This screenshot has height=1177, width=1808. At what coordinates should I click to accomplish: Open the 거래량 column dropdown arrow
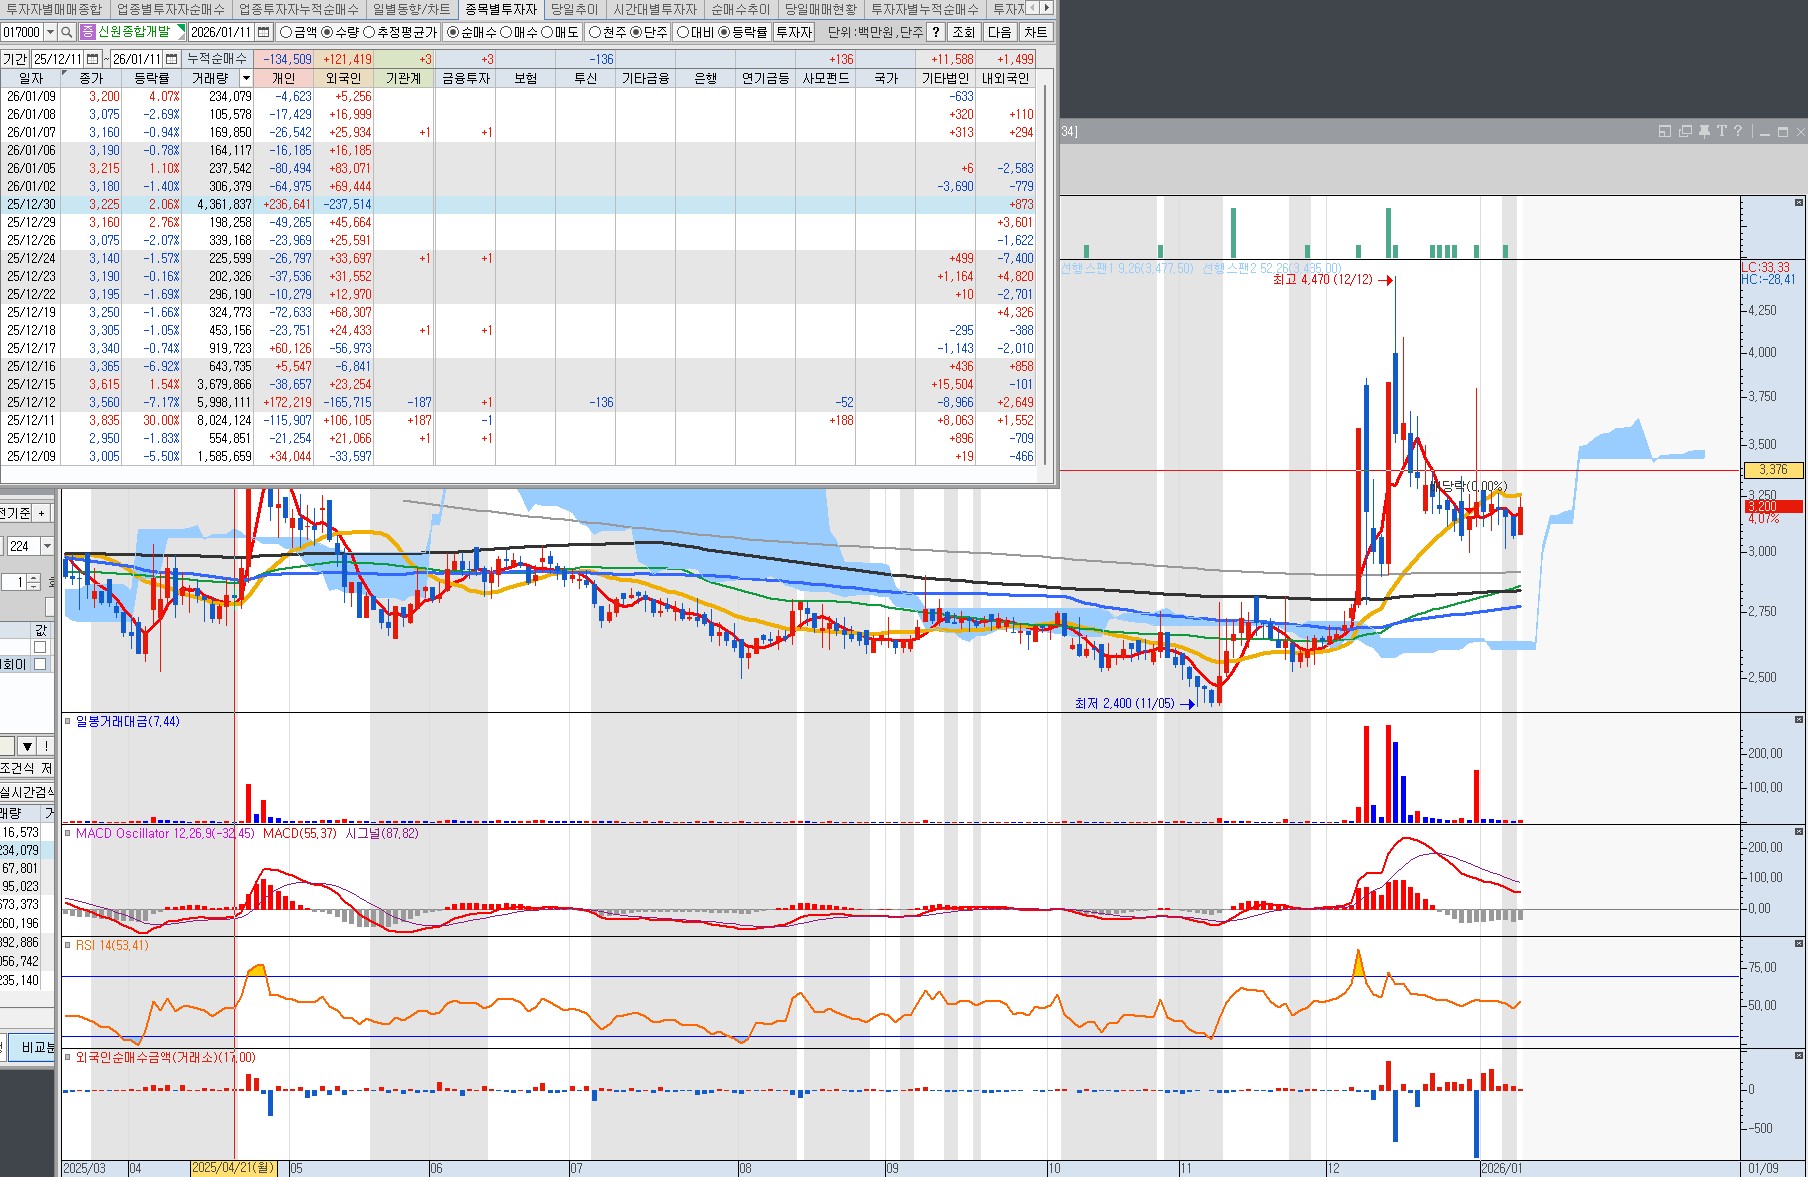coord(246,78)
